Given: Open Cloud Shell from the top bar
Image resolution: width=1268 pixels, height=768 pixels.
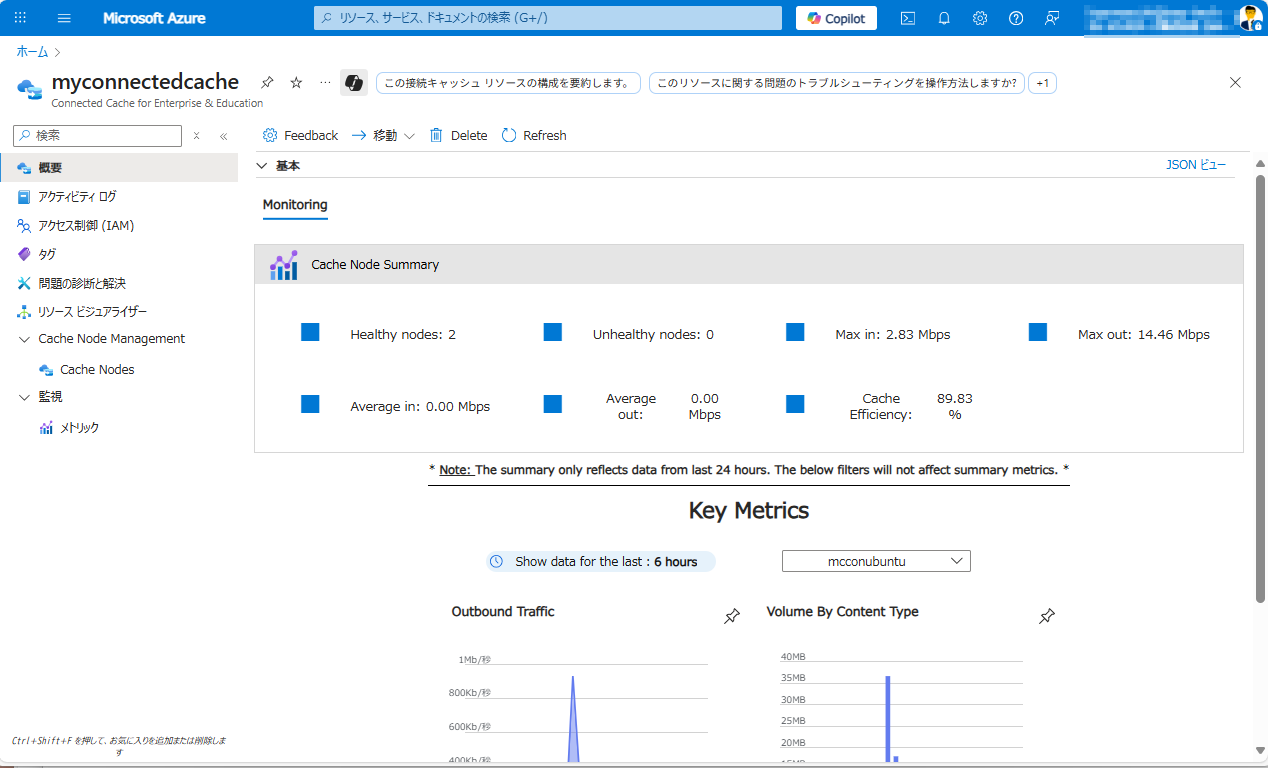Looking at the screenshot, I should pyautogui.click(x=907, y=17).
